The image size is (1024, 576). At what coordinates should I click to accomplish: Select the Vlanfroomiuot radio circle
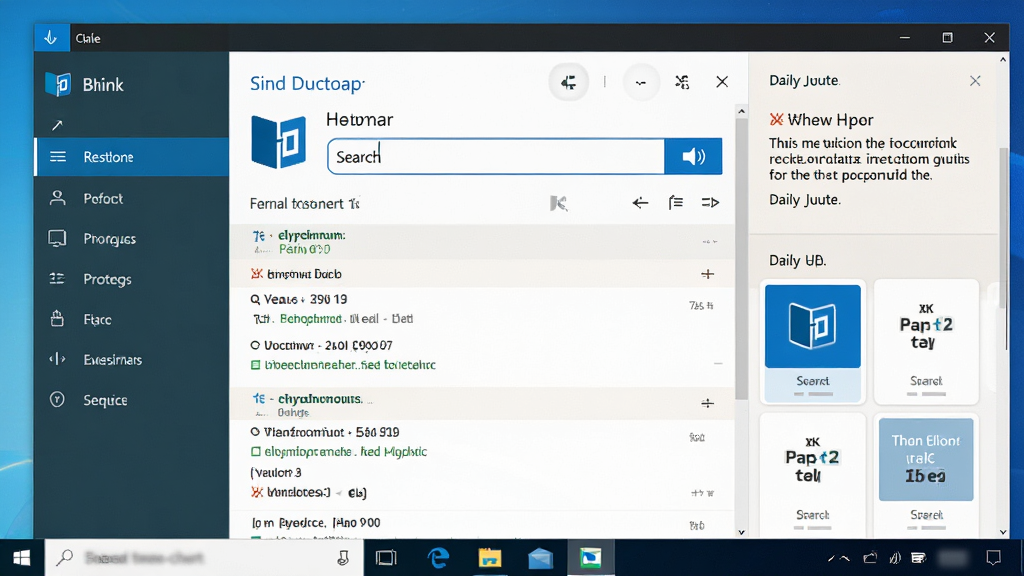[255, 432]
